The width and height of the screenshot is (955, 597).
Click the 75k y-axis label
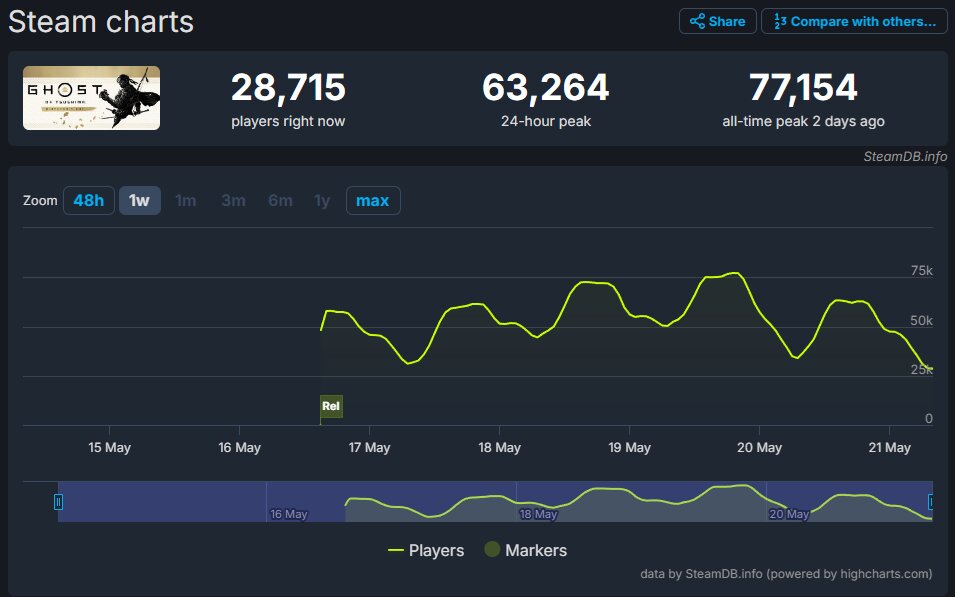tap(922, 270)
